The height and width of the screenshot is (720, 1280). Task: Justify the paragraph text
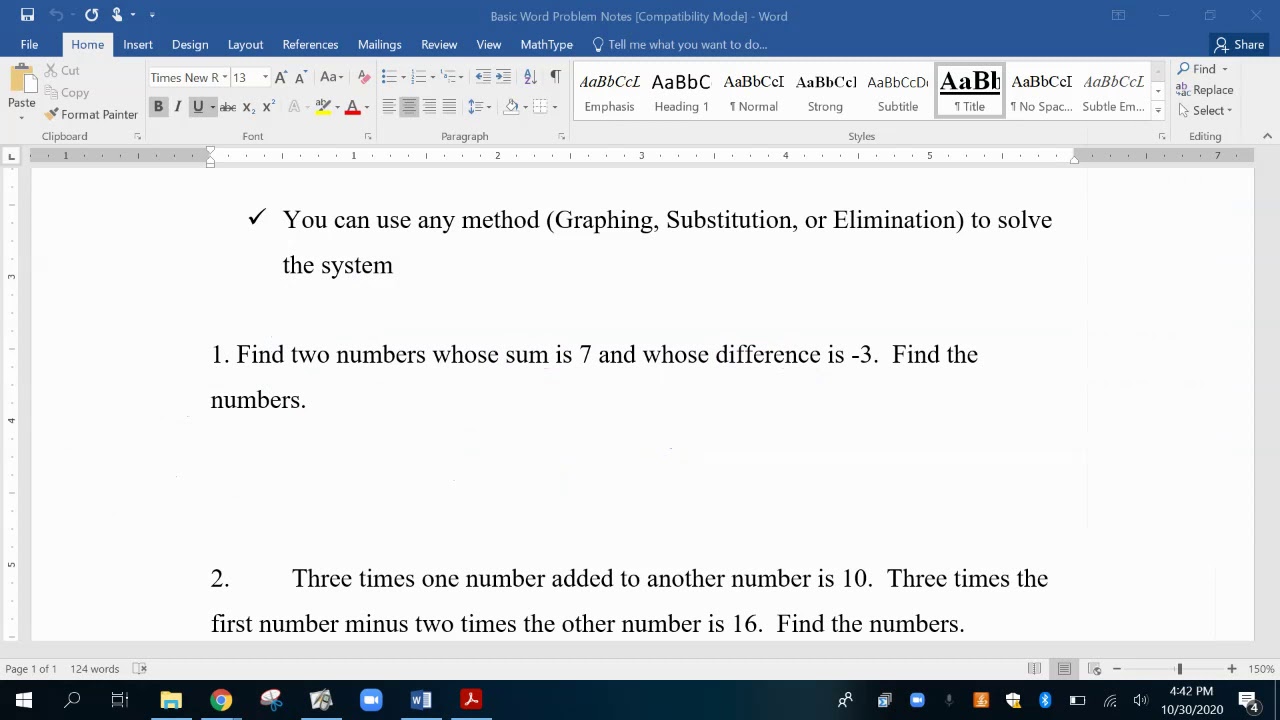coord(449,107)
